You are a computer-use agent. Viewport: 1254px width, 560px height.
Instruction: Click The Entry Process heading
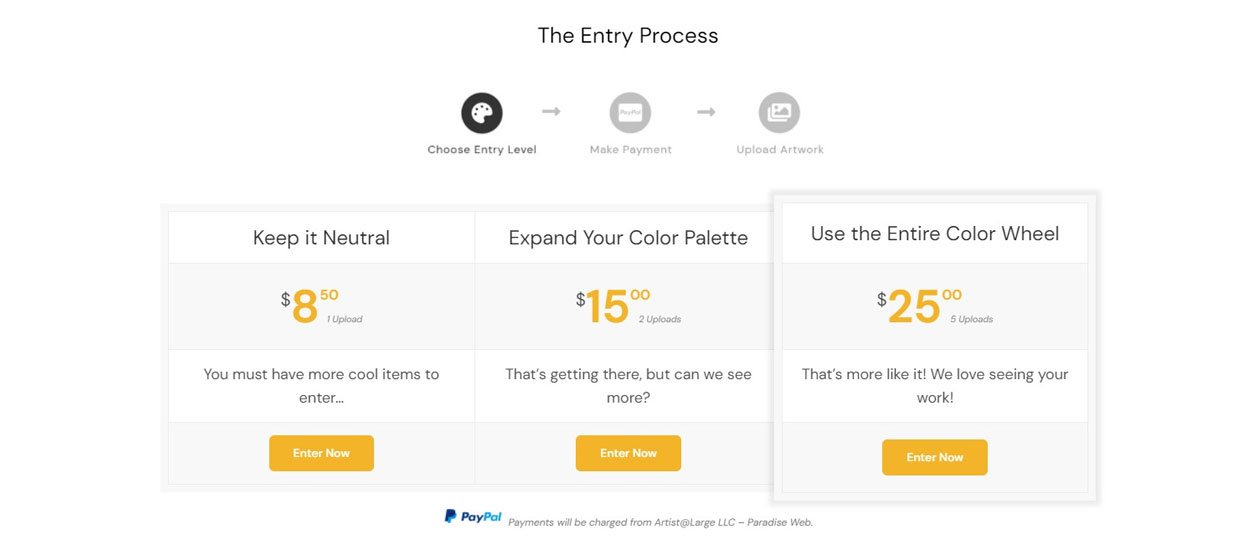click(x=628, y=36)
